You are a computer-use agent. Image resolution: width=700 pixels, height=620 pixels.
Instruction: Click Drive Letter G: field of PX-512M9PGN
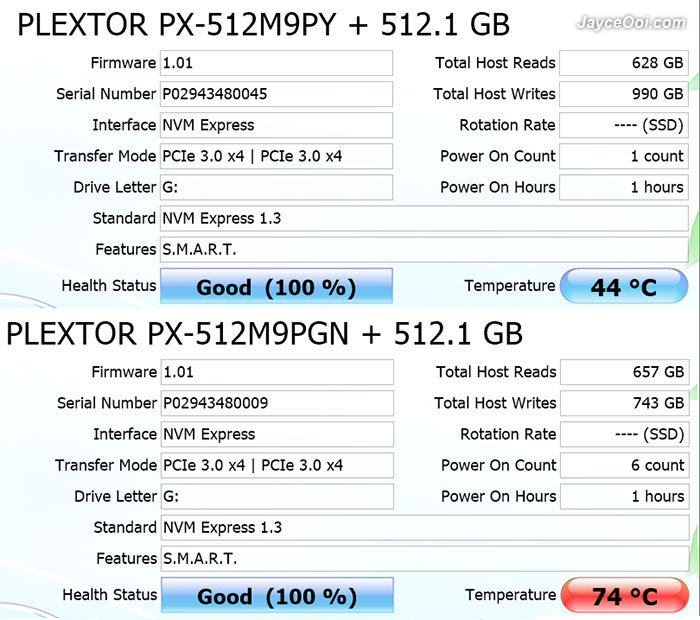point(277,496)
